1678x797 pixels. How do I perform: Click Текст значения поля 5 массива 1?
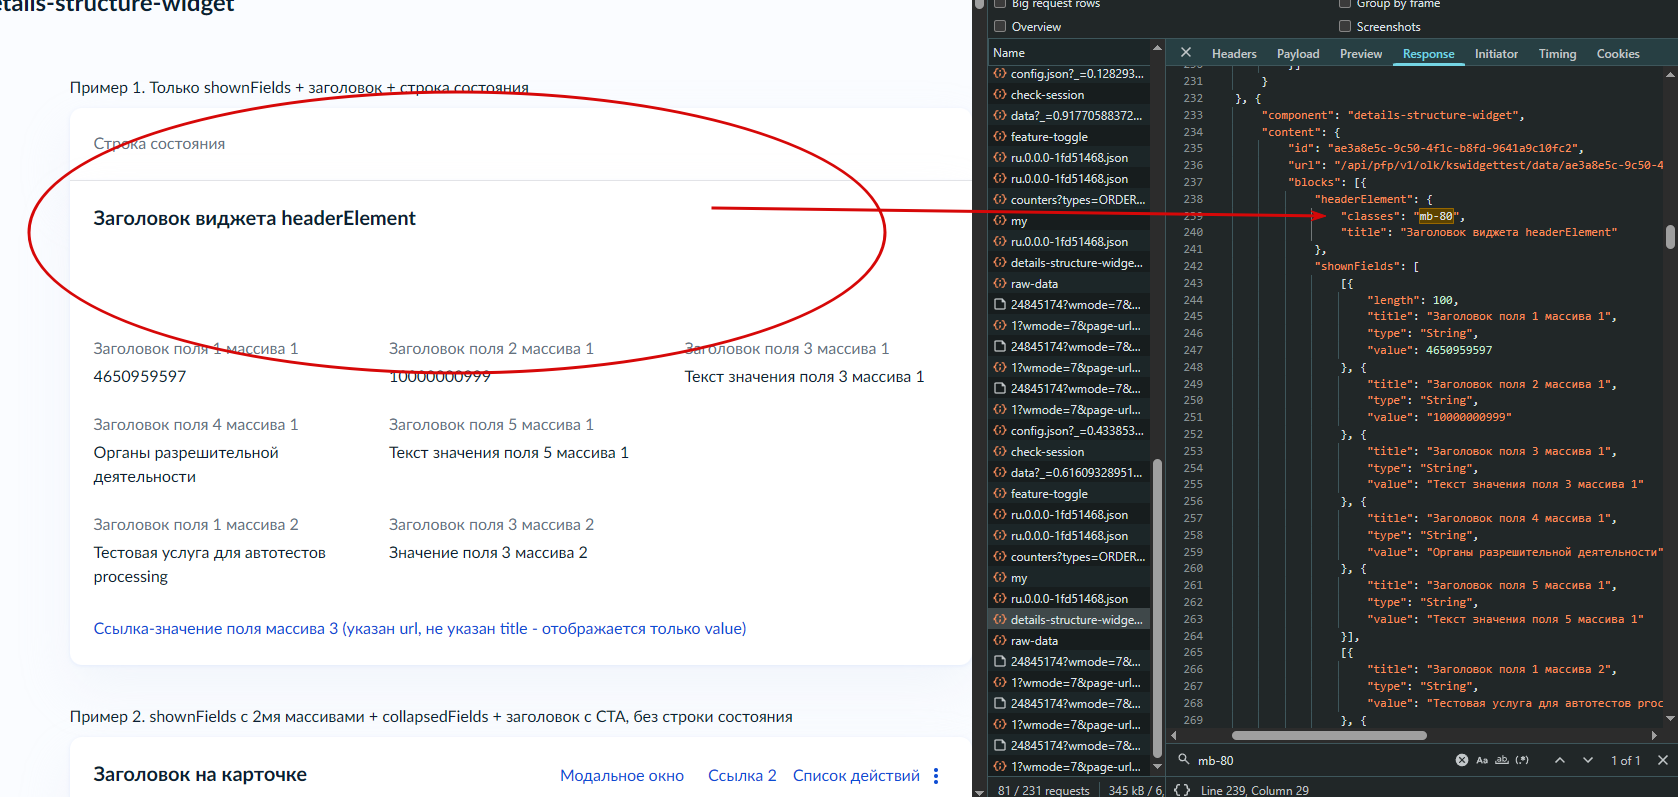(509, 453)
